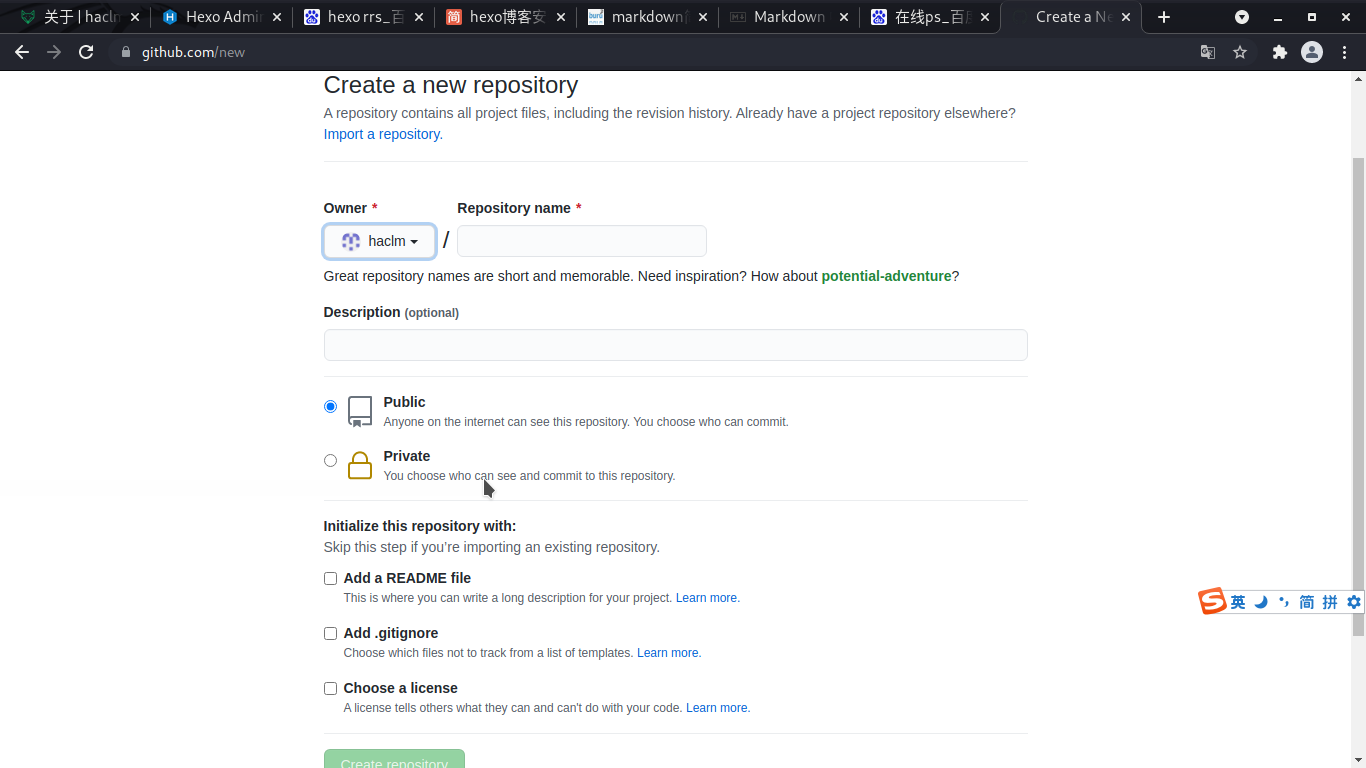
Task: Click the translate page icon
Action: 1208,52
